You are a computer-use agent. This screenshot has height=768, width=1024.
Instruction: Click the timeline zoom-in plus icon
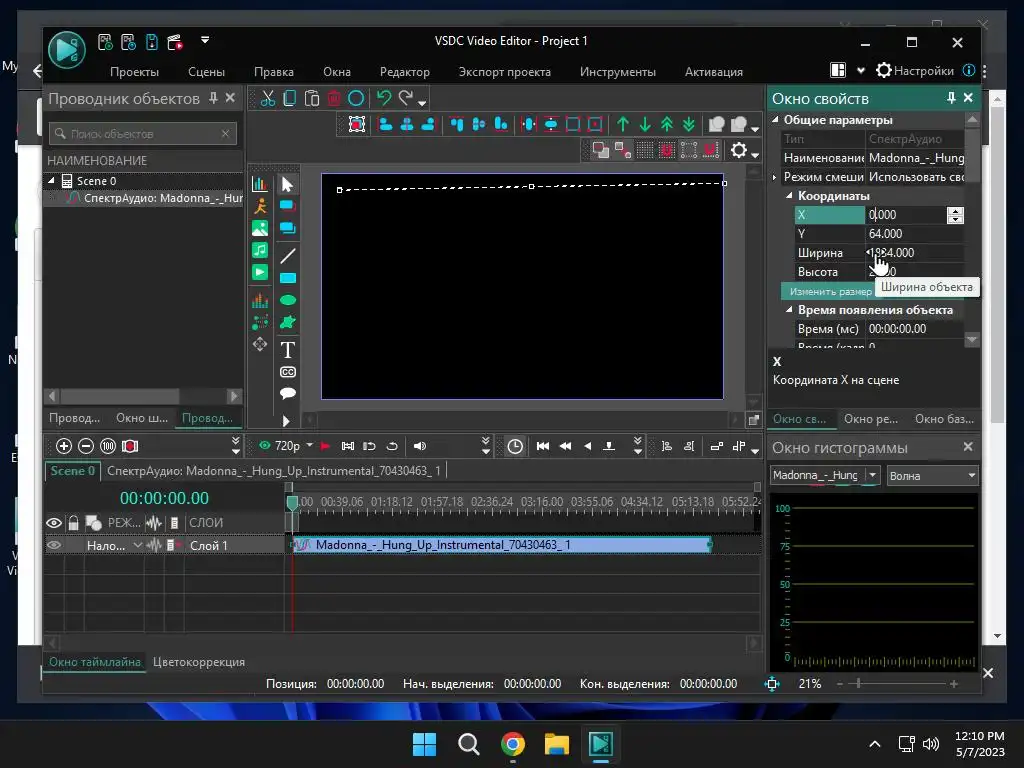(64, 446)
